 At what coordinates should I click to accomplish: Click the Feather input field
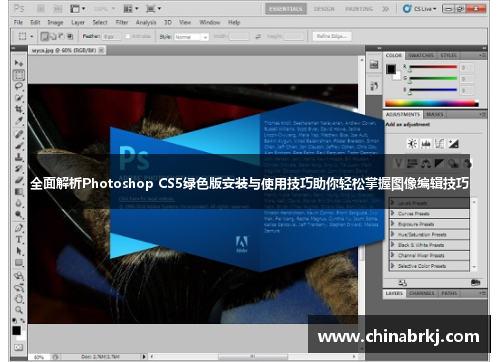pyautogui.click(x=111, y=37)
